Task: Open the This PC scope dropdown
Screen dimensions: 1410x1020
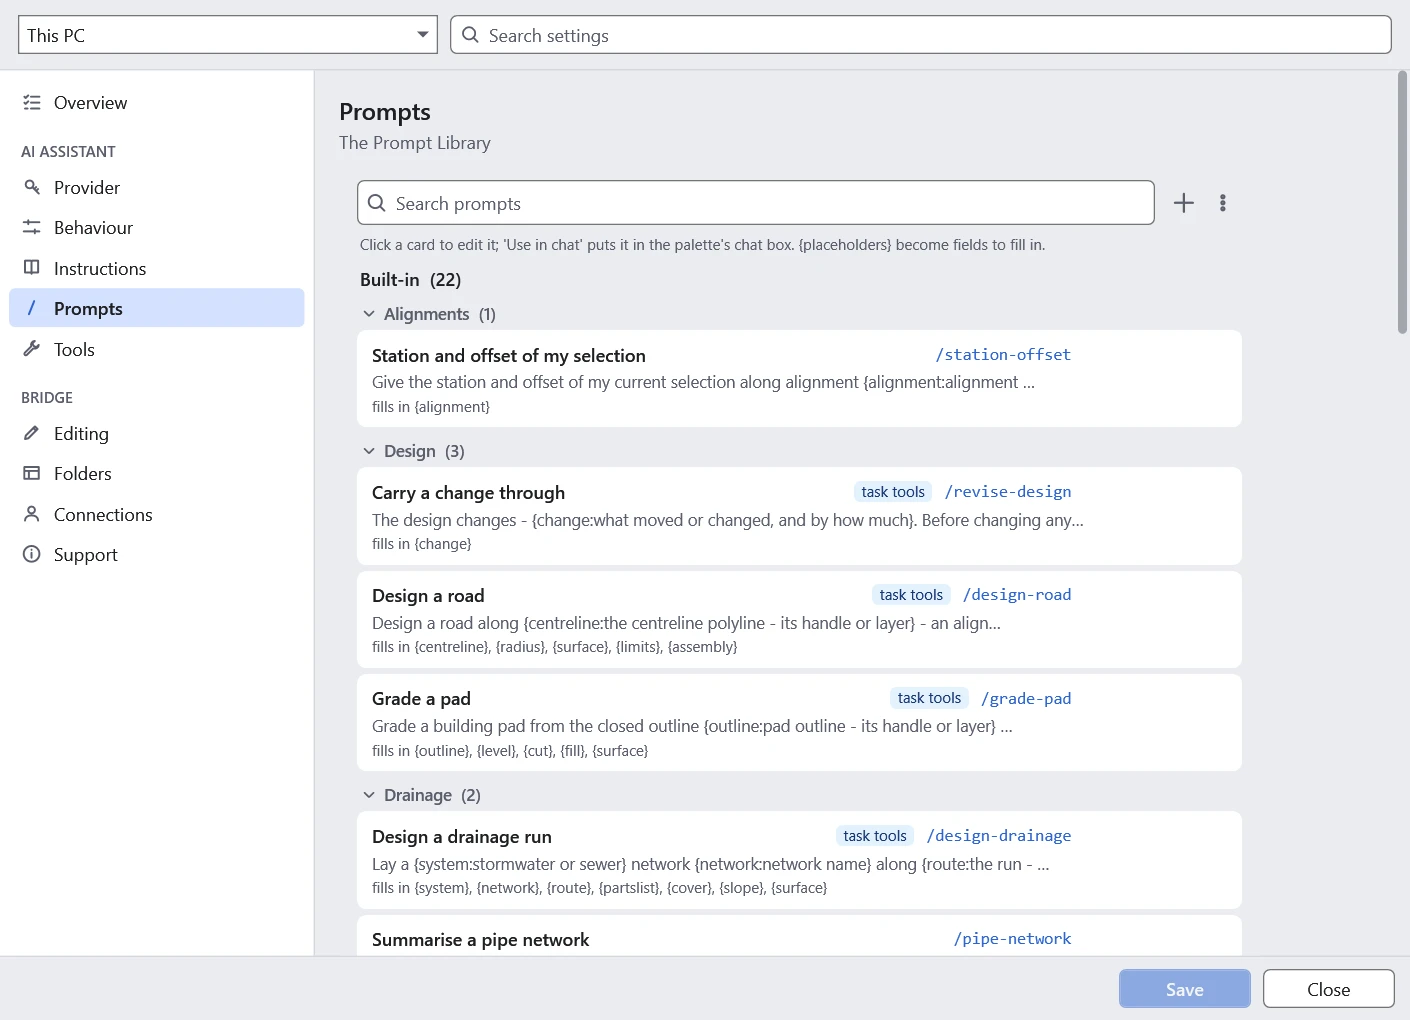Action: tap(228, 35)
